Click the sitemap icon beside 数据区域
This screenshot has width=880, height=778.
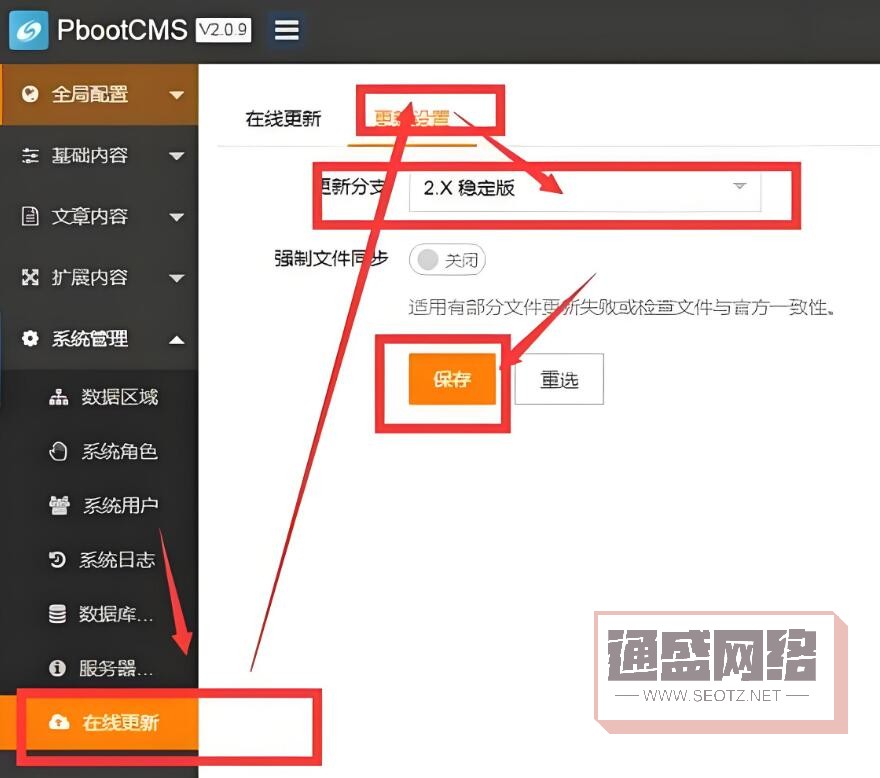click(57, 397)
